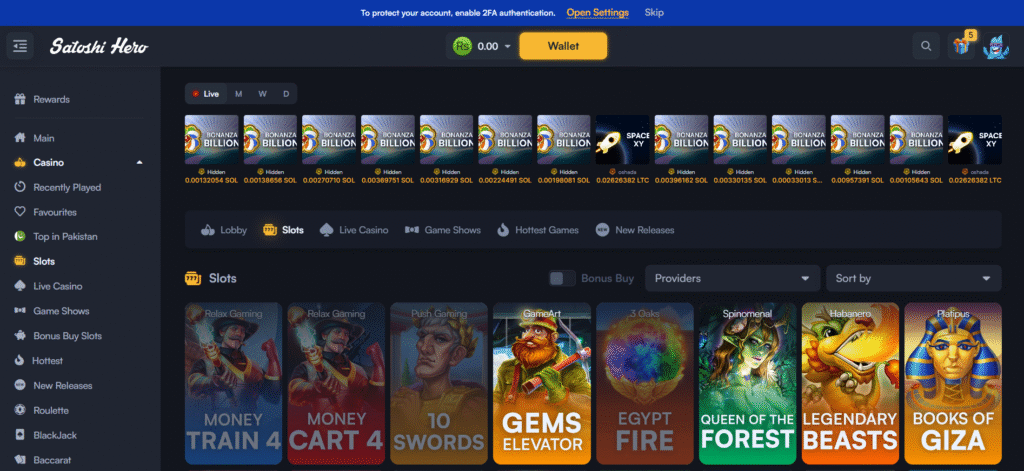This screenshot has height=471, width=1024.
Task: Open the Money Cart 4 game card
Action: coord(336,383)
